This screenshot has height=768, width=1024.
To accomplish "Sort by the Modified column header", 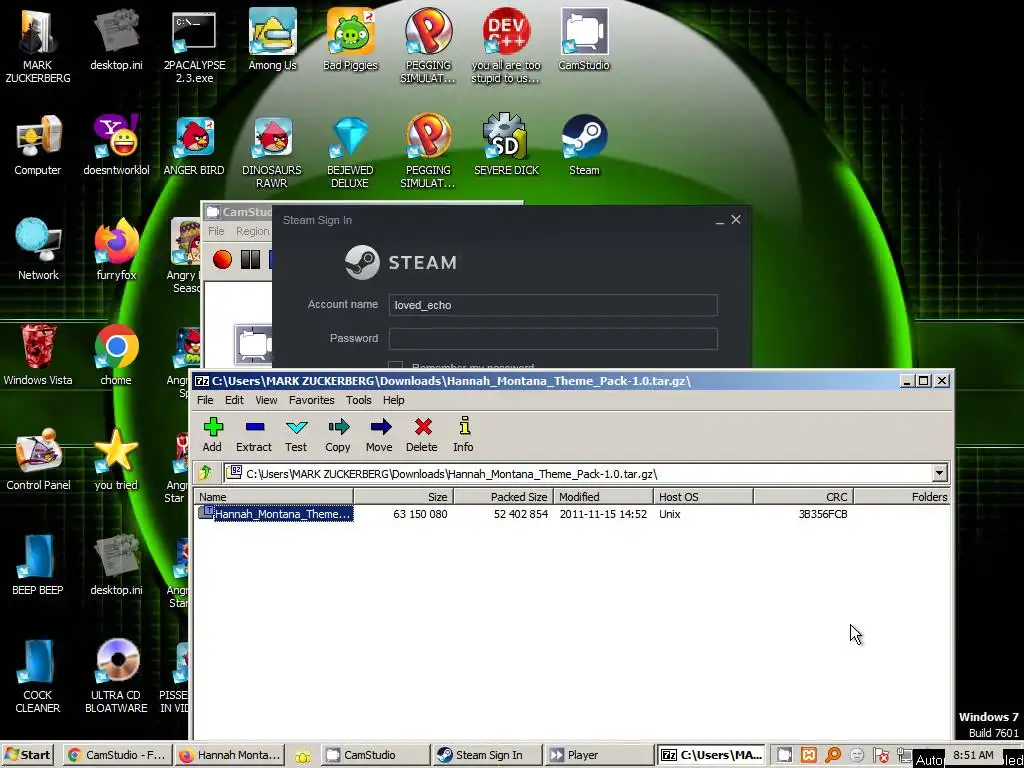I will (x=603, y=497).
